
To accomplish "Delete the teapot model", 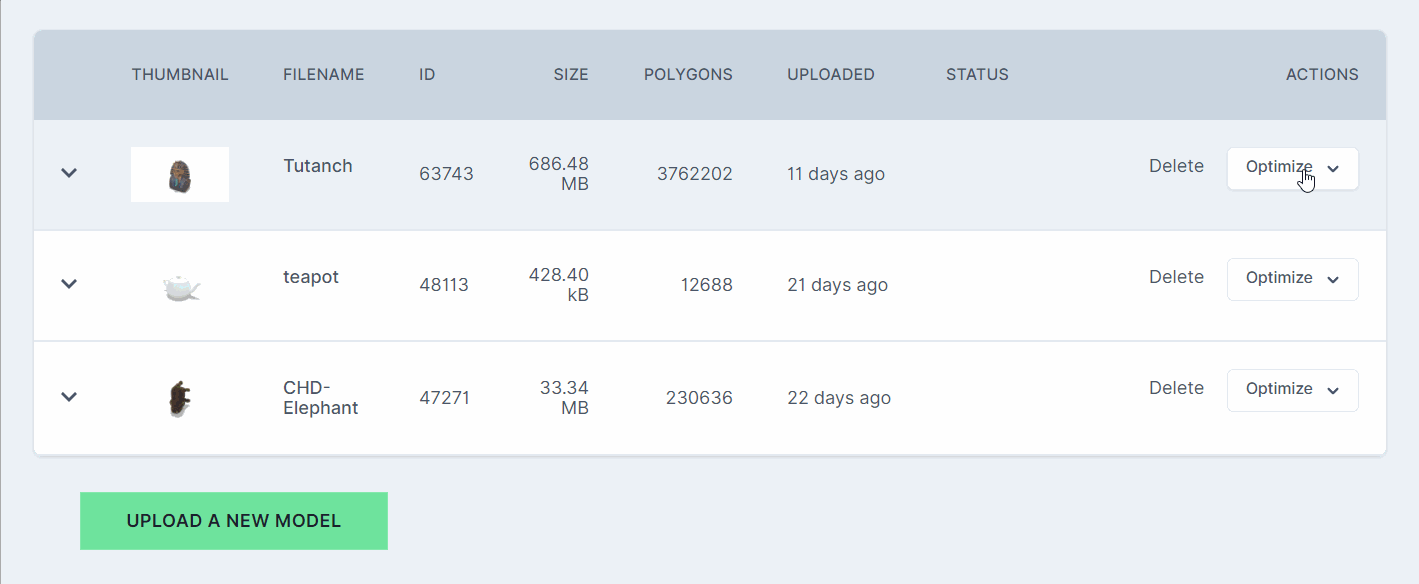I will tap(1176, 277).
